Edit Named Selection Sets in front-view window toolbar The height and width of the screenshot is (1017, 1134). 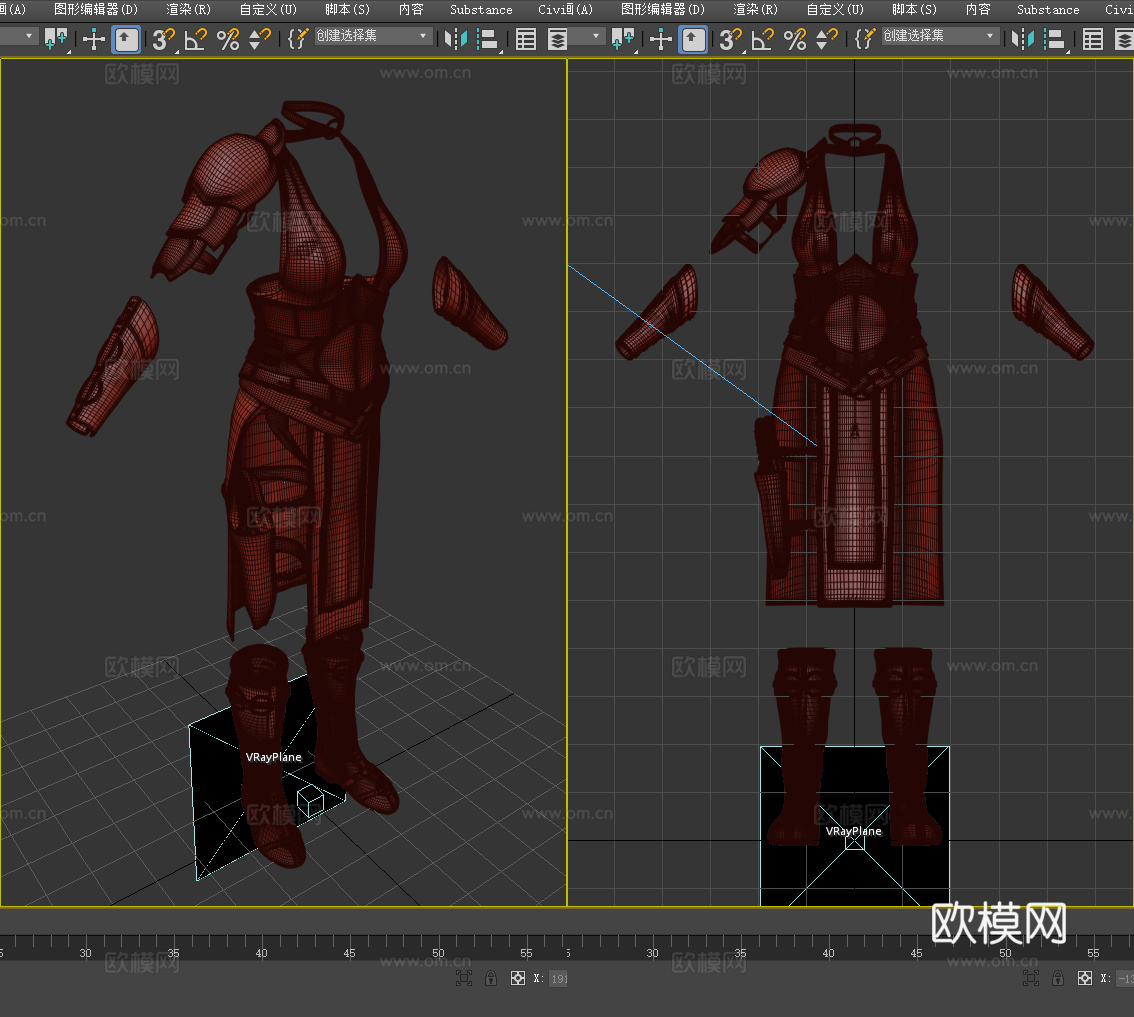tap(865, 38)
